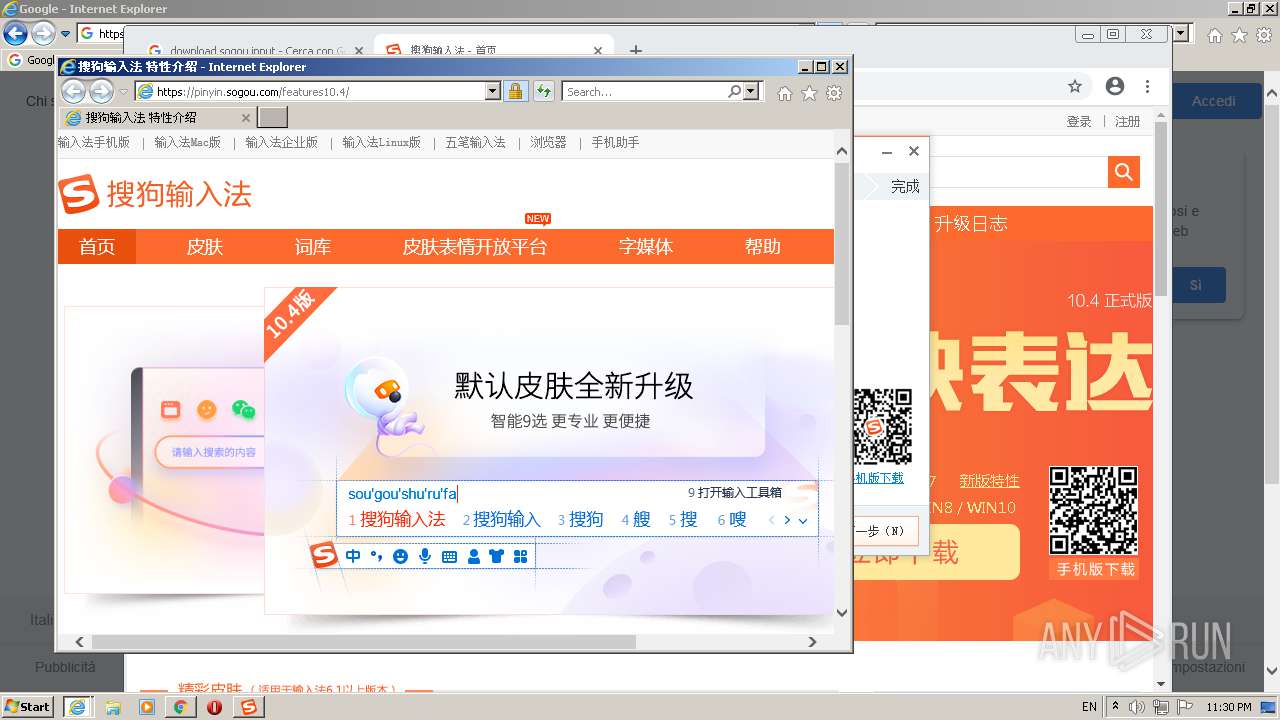Open the skin T-shirt icon on the input toolbar

[496, 556]
